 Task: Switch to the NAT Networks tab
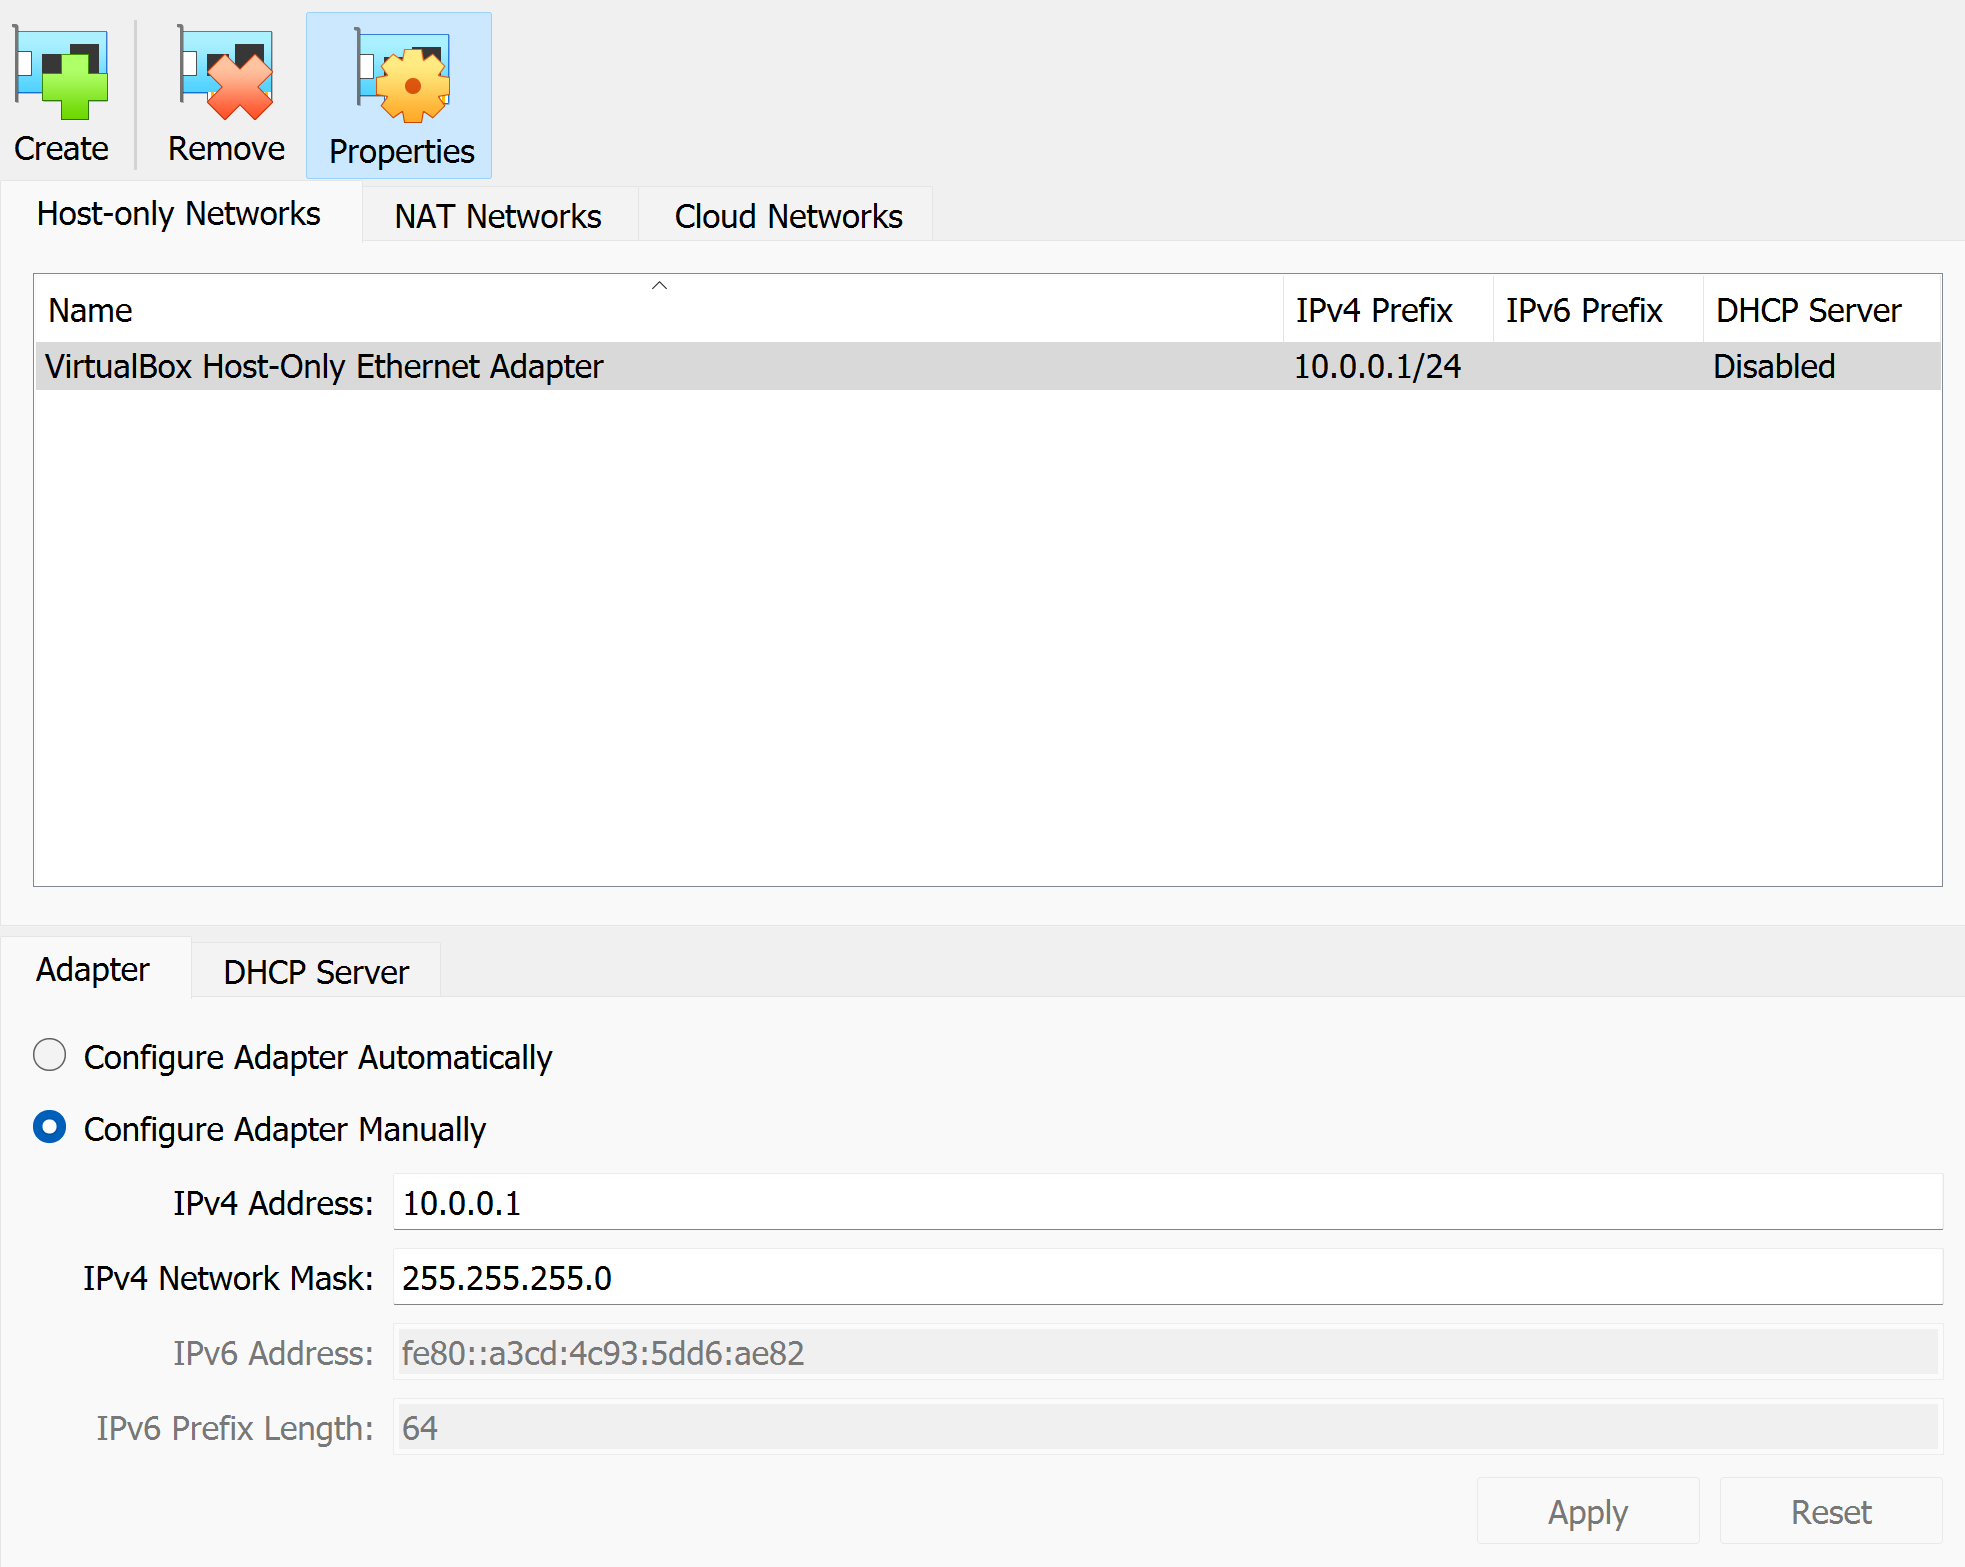point(498,216)
